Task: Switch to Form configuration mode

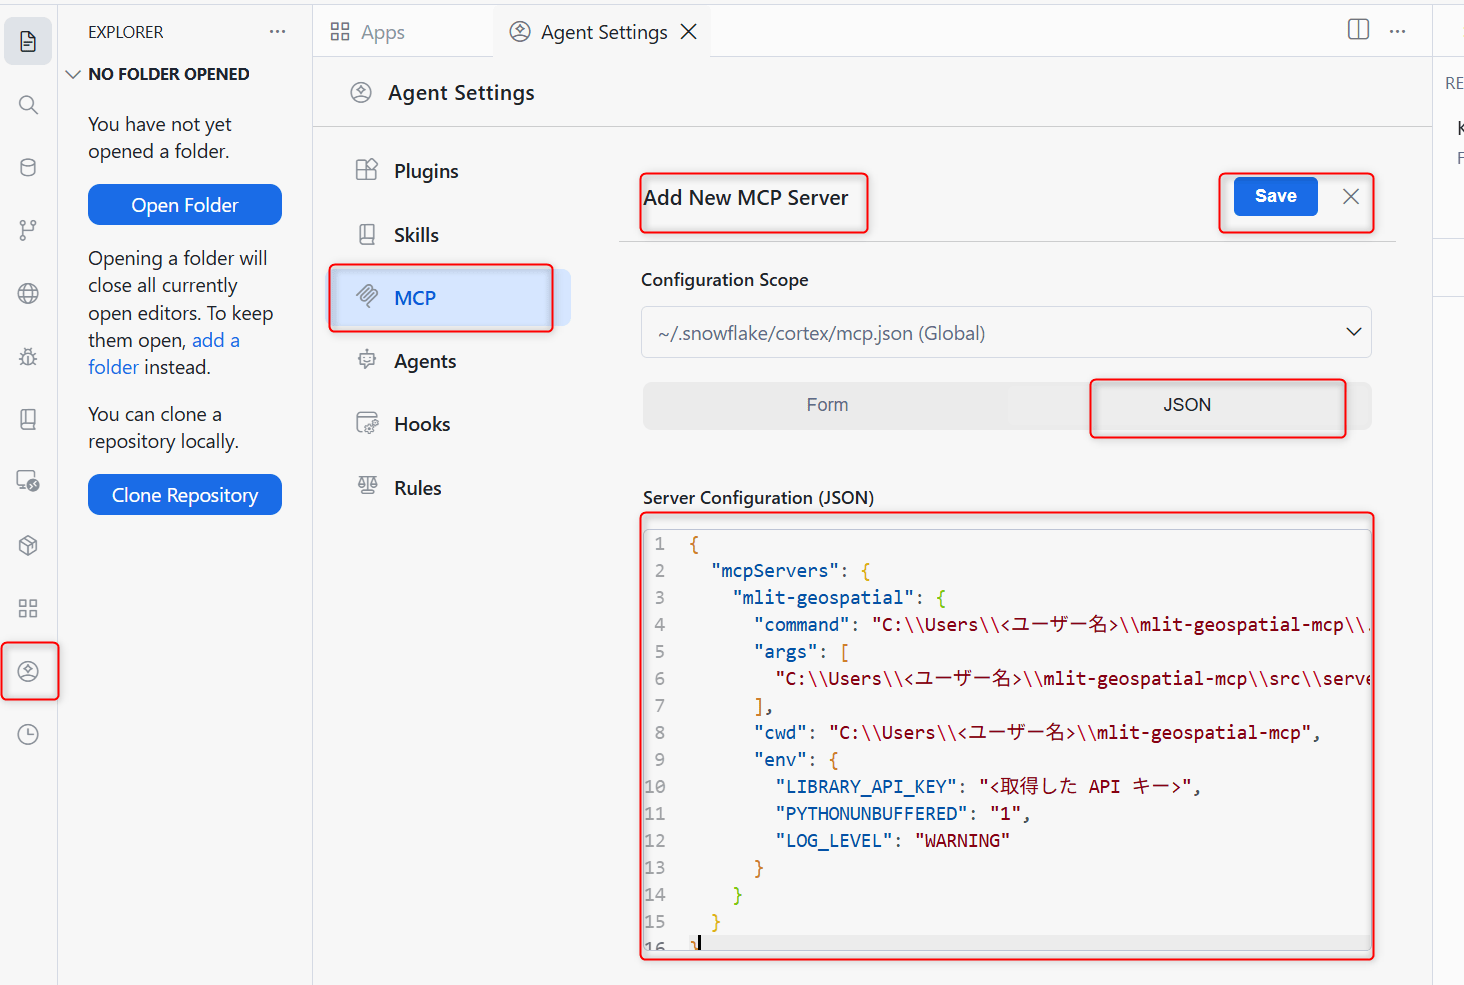Action: coord(827,405)
